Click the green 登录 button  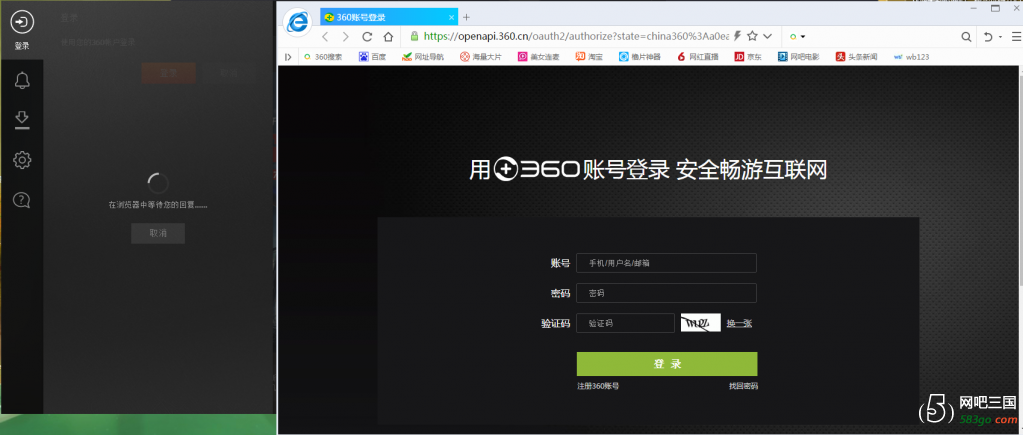[667, 364]
